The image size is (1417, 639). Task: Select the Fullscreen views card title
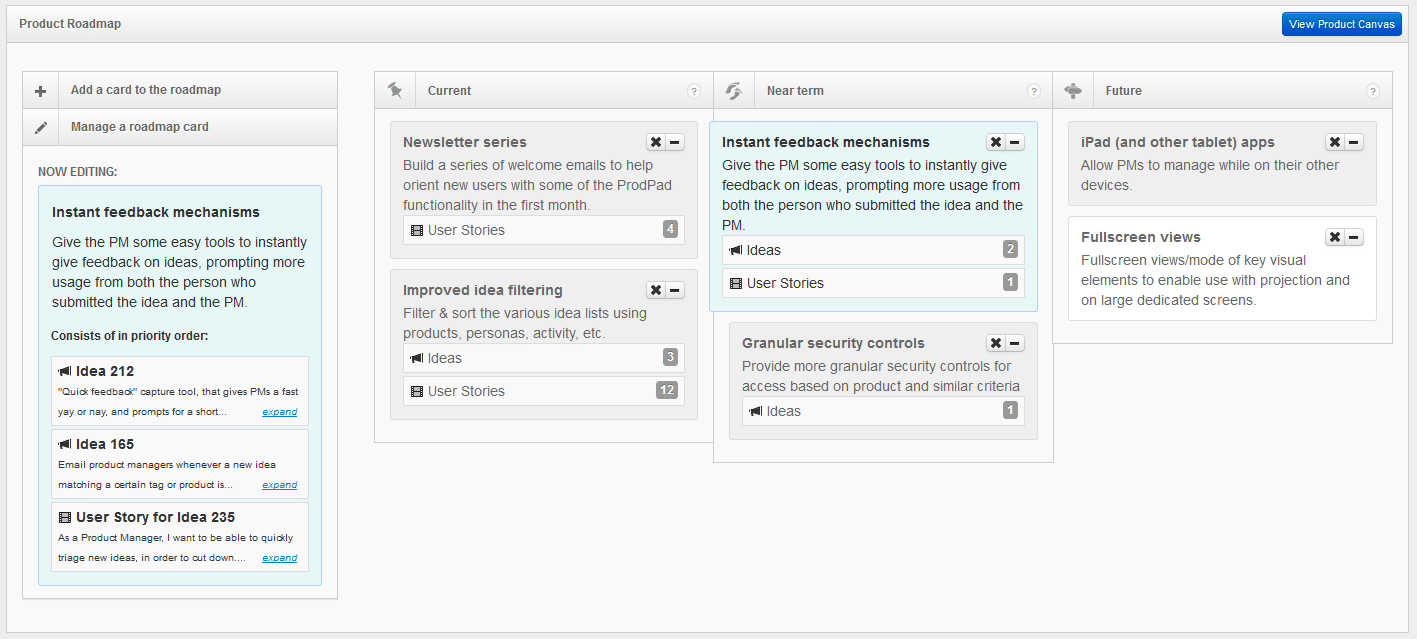[1141, 237]
